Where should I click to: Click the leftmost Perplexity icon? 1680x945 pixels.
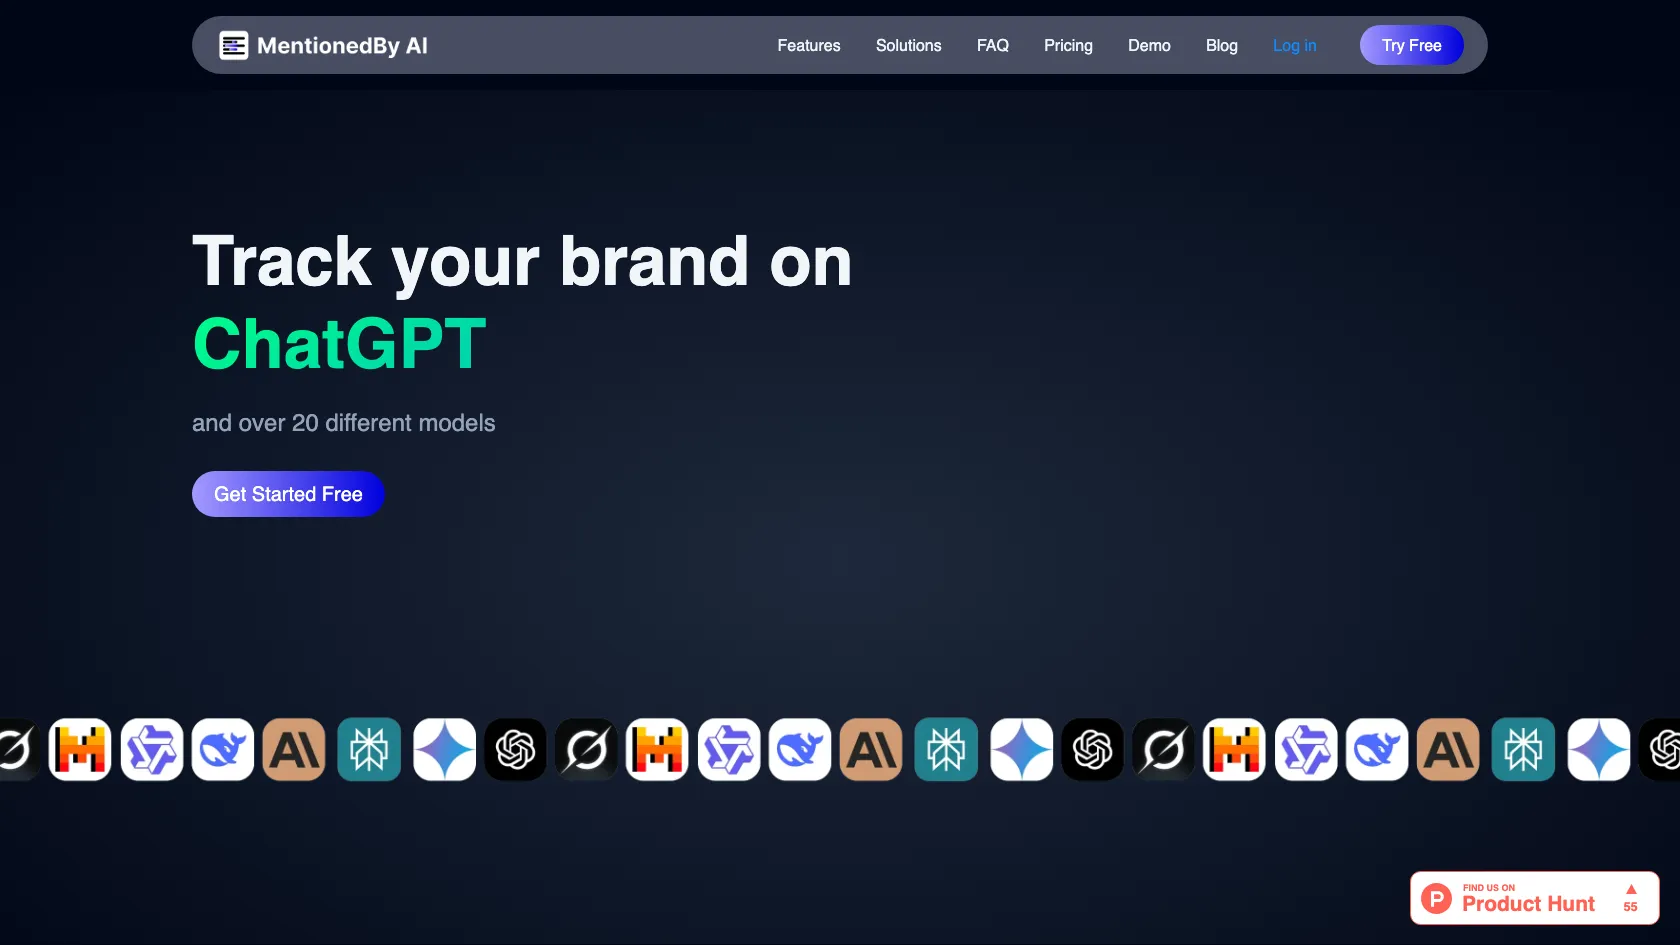[369, 749]
